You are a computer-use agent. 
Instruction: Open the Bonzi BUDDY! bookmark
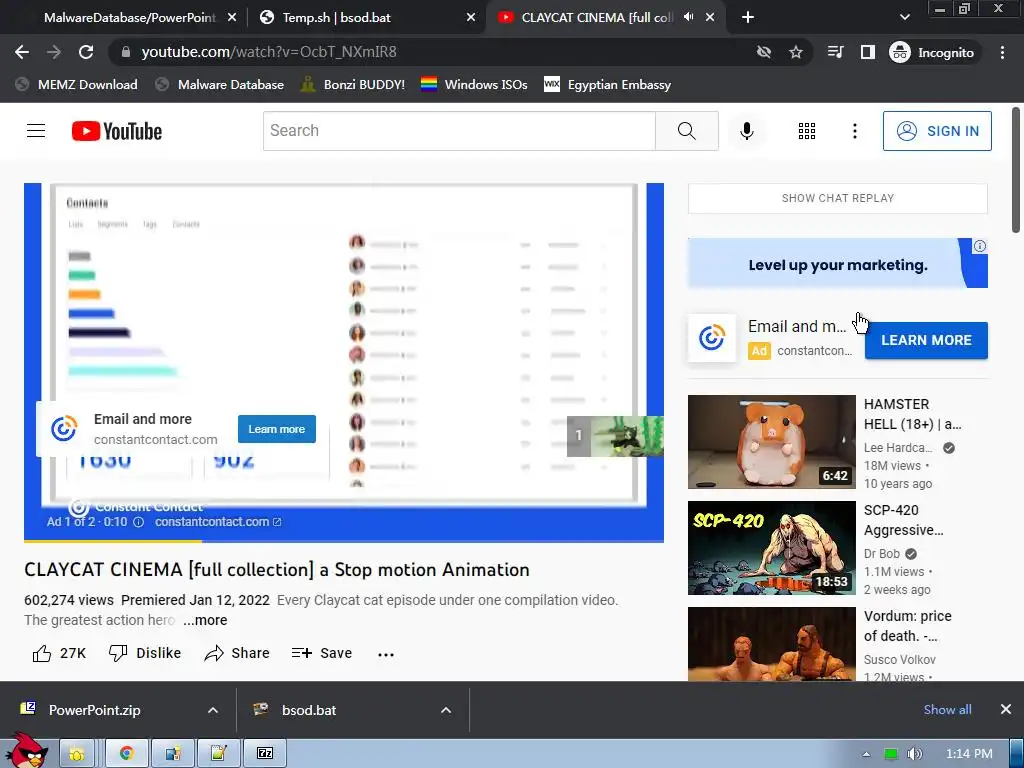pos(353,85)
